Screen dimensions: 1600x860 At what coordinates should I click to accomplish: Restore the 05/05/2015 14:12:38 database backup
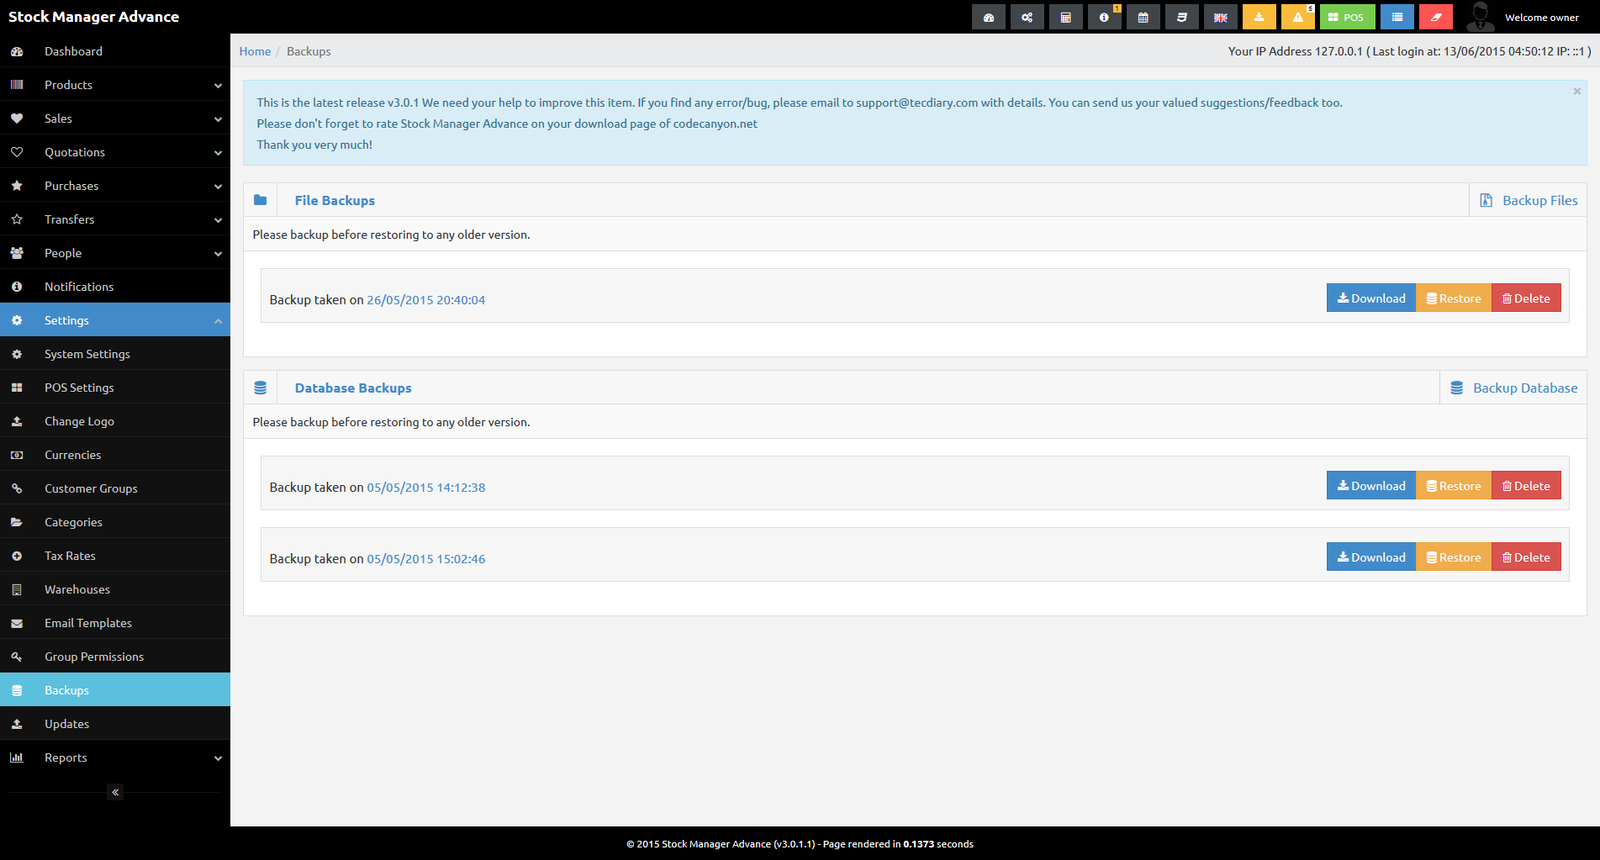[1453, 487]
